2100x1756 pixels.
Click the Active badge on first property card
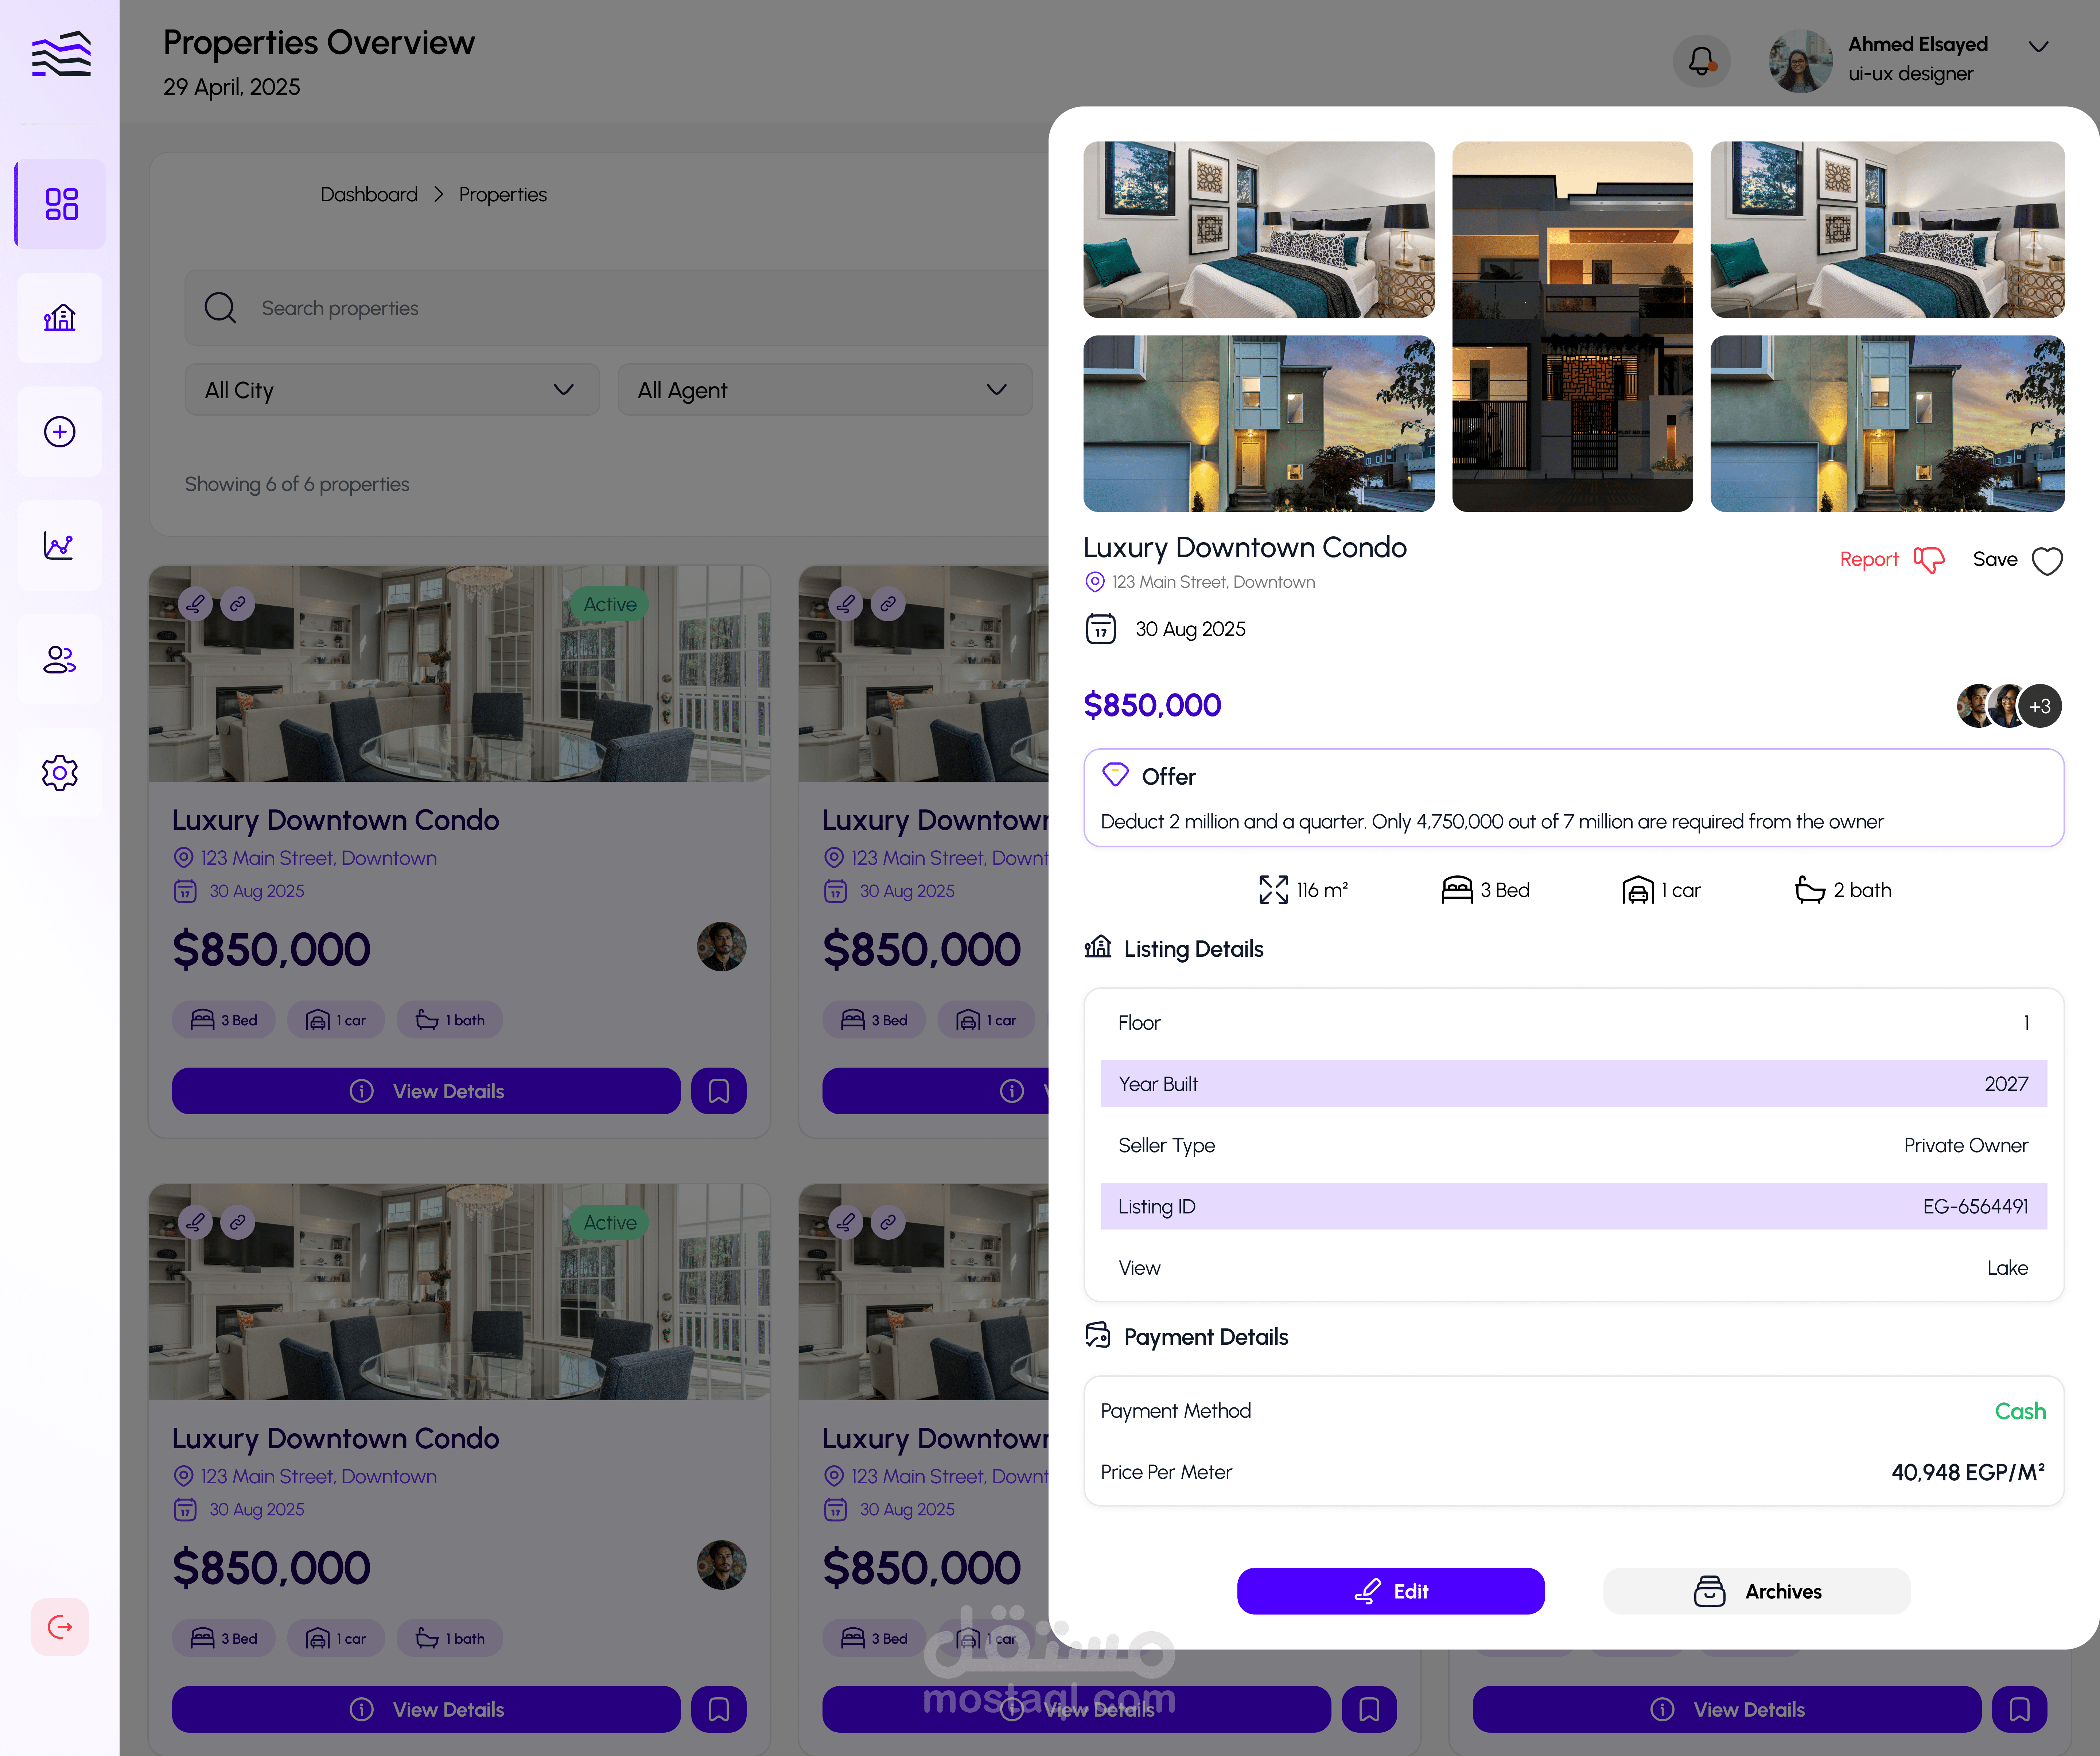click(x=610, y=604)
